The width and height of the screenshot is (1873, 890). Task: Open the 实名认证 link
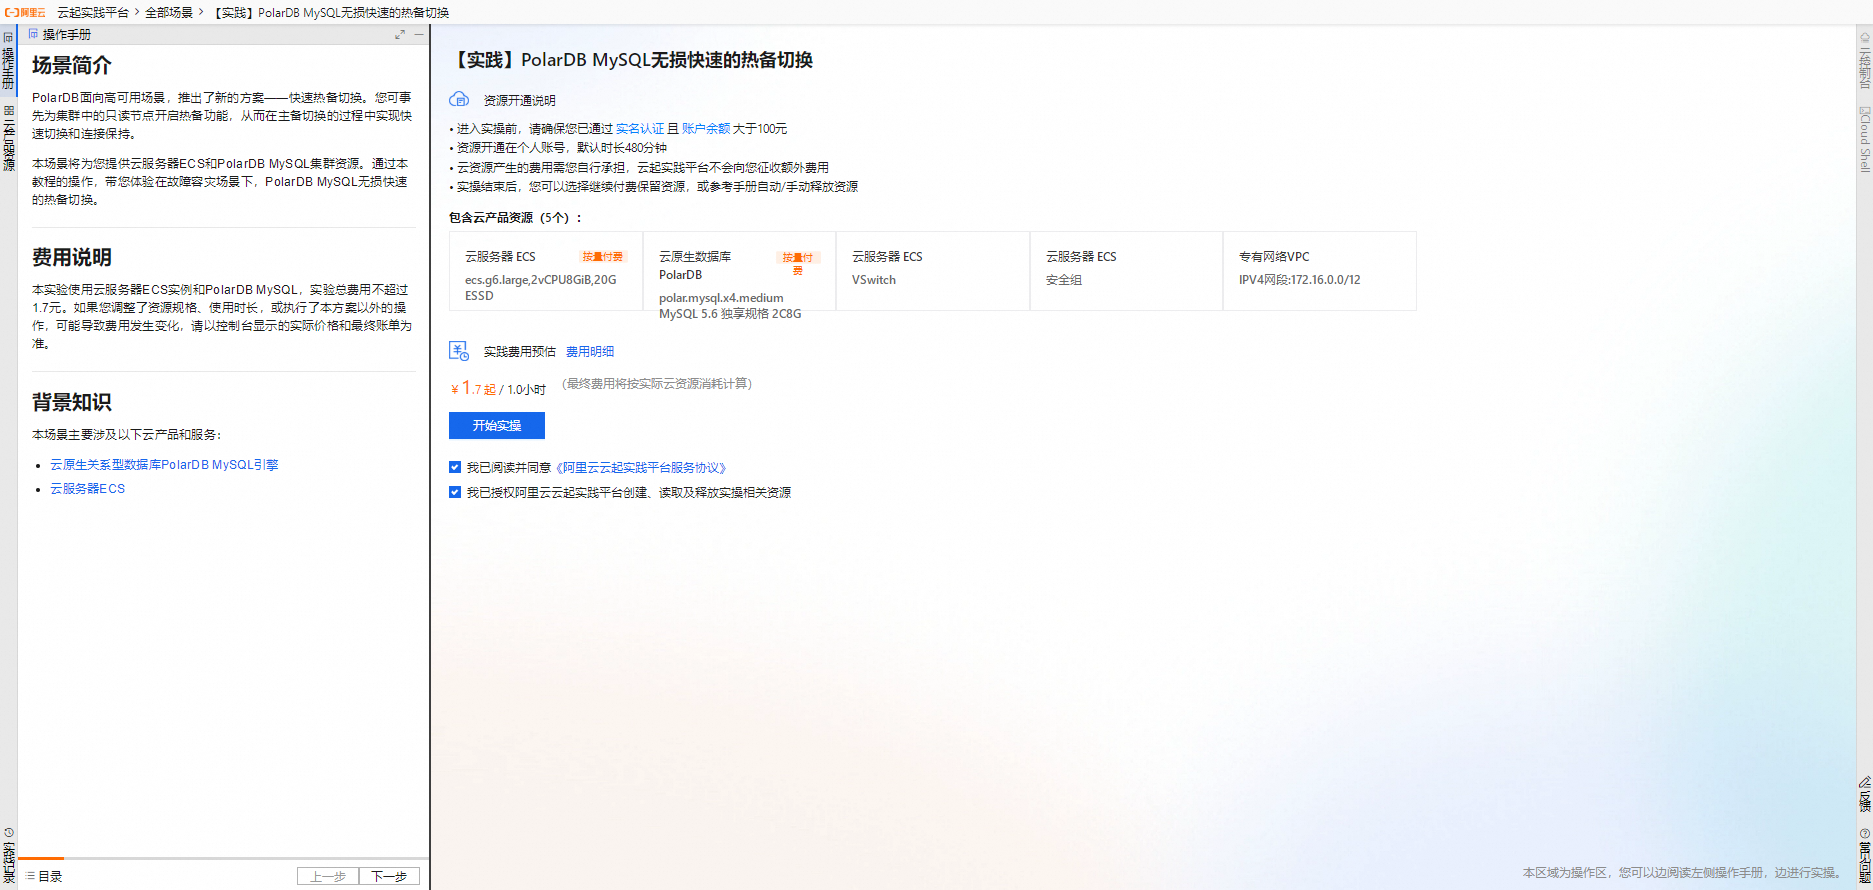coord(640,129)
